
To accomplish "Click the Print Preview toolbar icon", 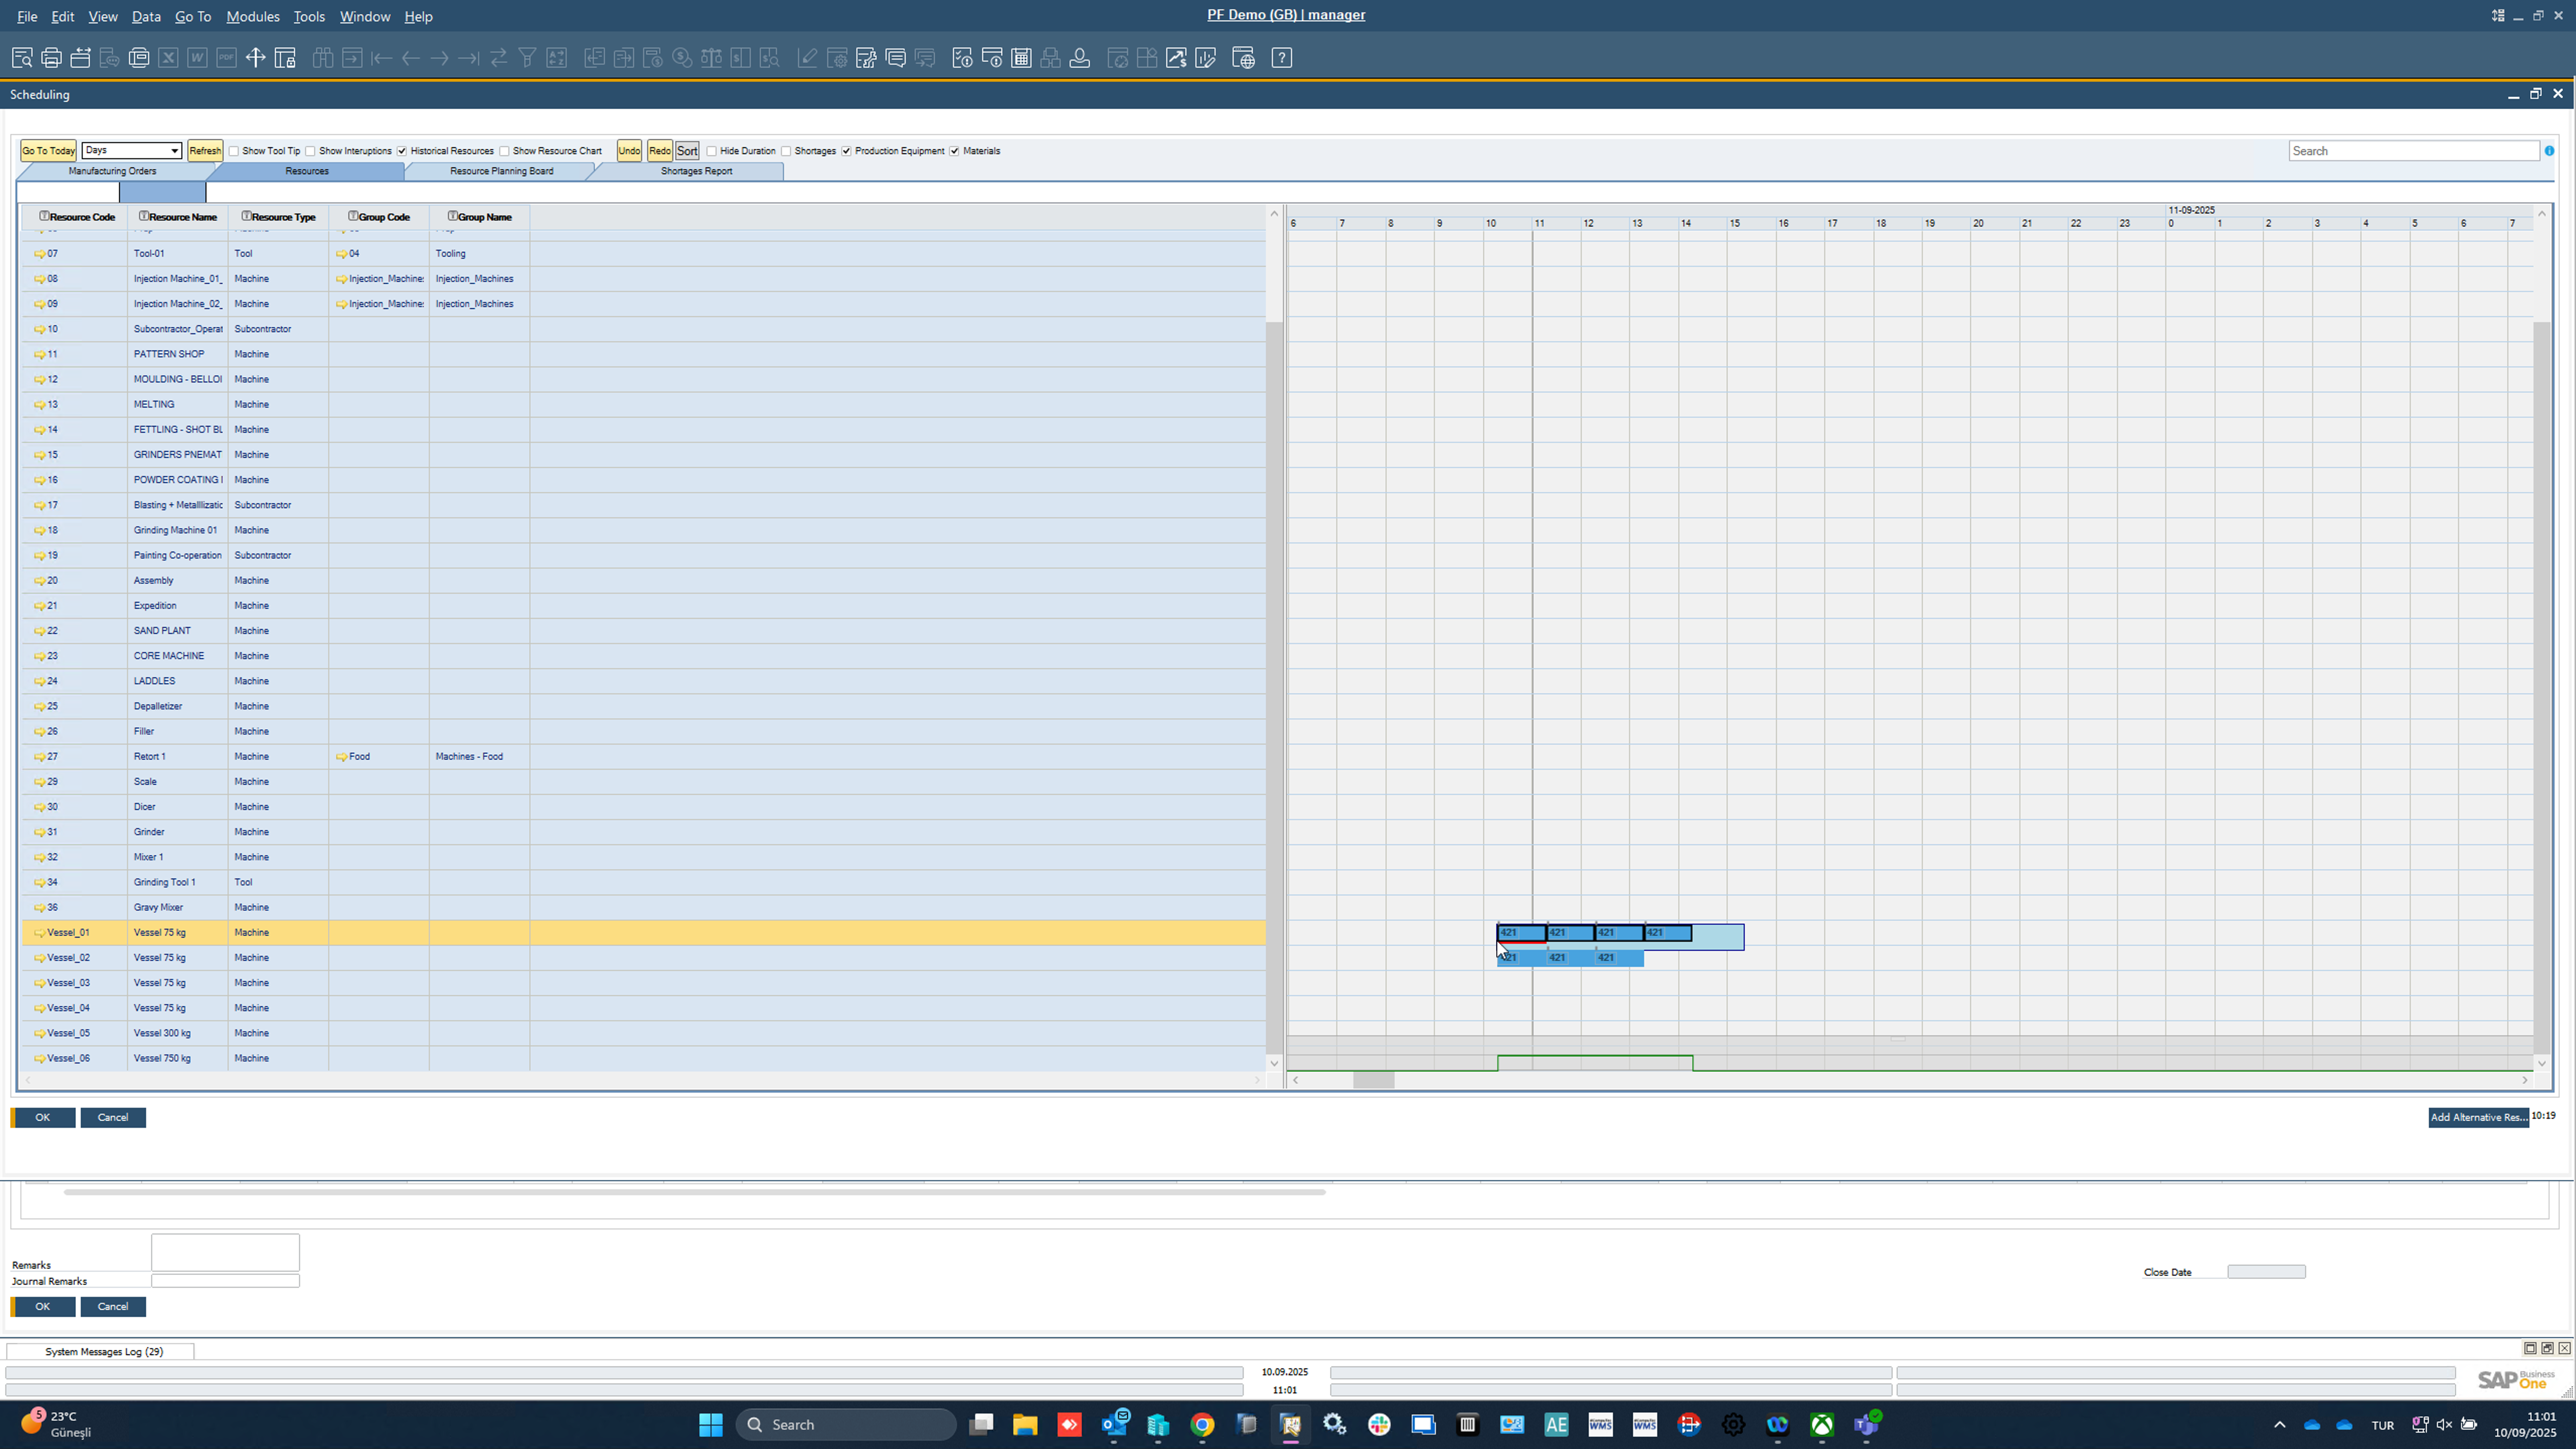I will 22,58.
